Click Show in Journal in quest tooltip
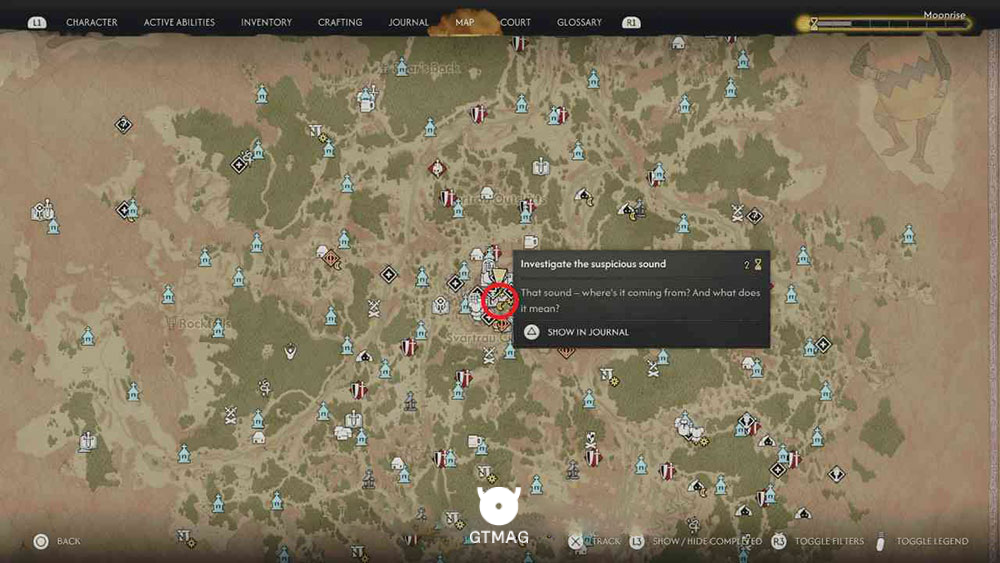This screenshot has height=563, width=1000. coord(588,332)
